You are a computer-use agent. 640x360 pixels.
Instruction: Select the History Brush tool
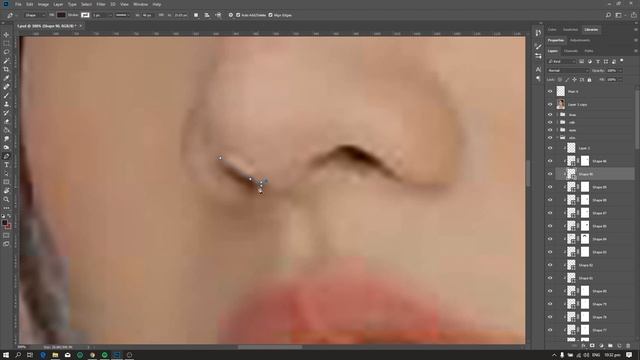pyautogui.click(x=6, y=113)
